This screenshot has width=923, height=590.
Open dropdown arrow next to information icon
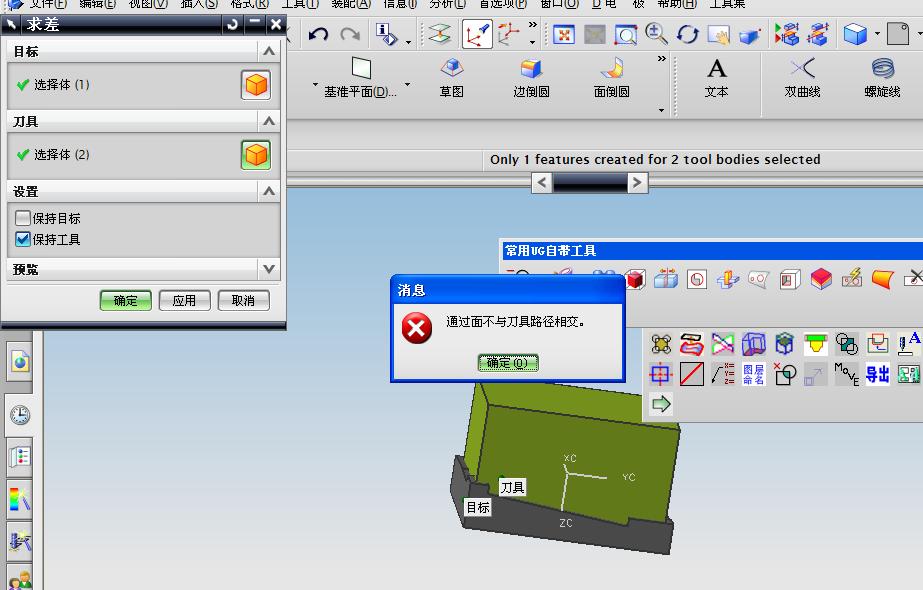coord(408,42)
